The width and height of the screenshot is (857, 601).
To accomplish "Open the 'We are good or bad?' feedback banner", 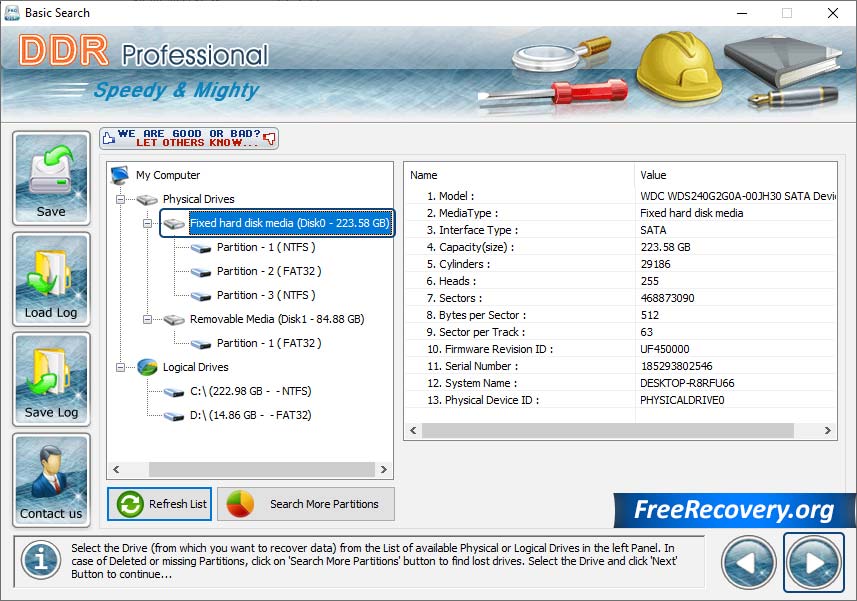I will [189, 138].
